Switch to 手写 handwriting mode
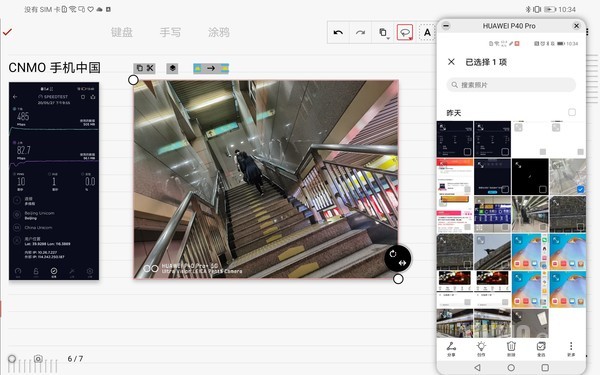This screenshot has height=375, width=600. (x=170, y=33)
